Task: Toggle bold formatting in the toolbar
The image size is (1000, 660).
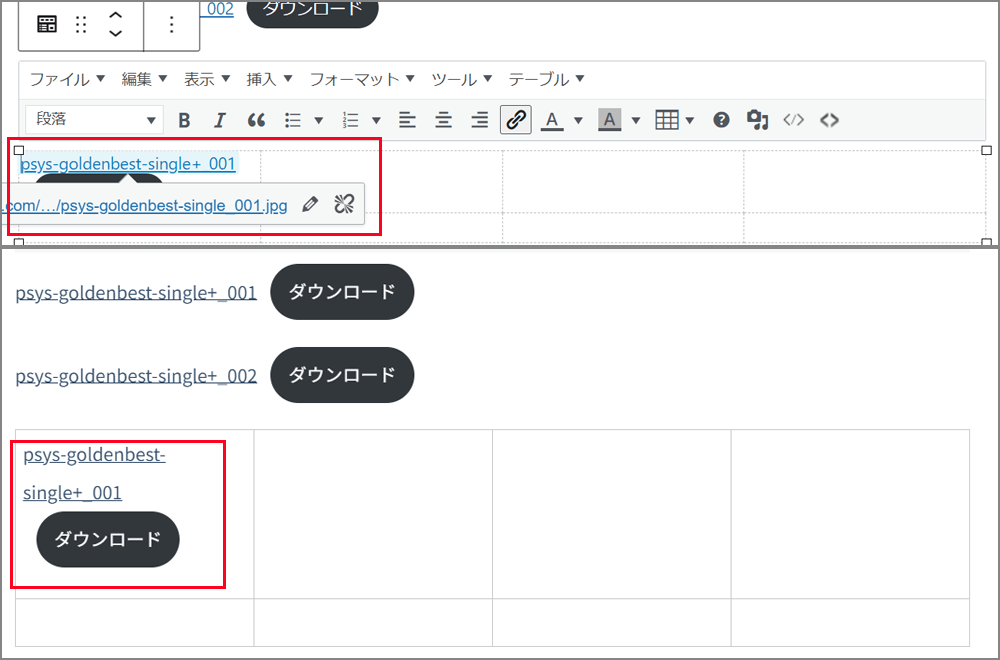Action: (x=184, y=120)
